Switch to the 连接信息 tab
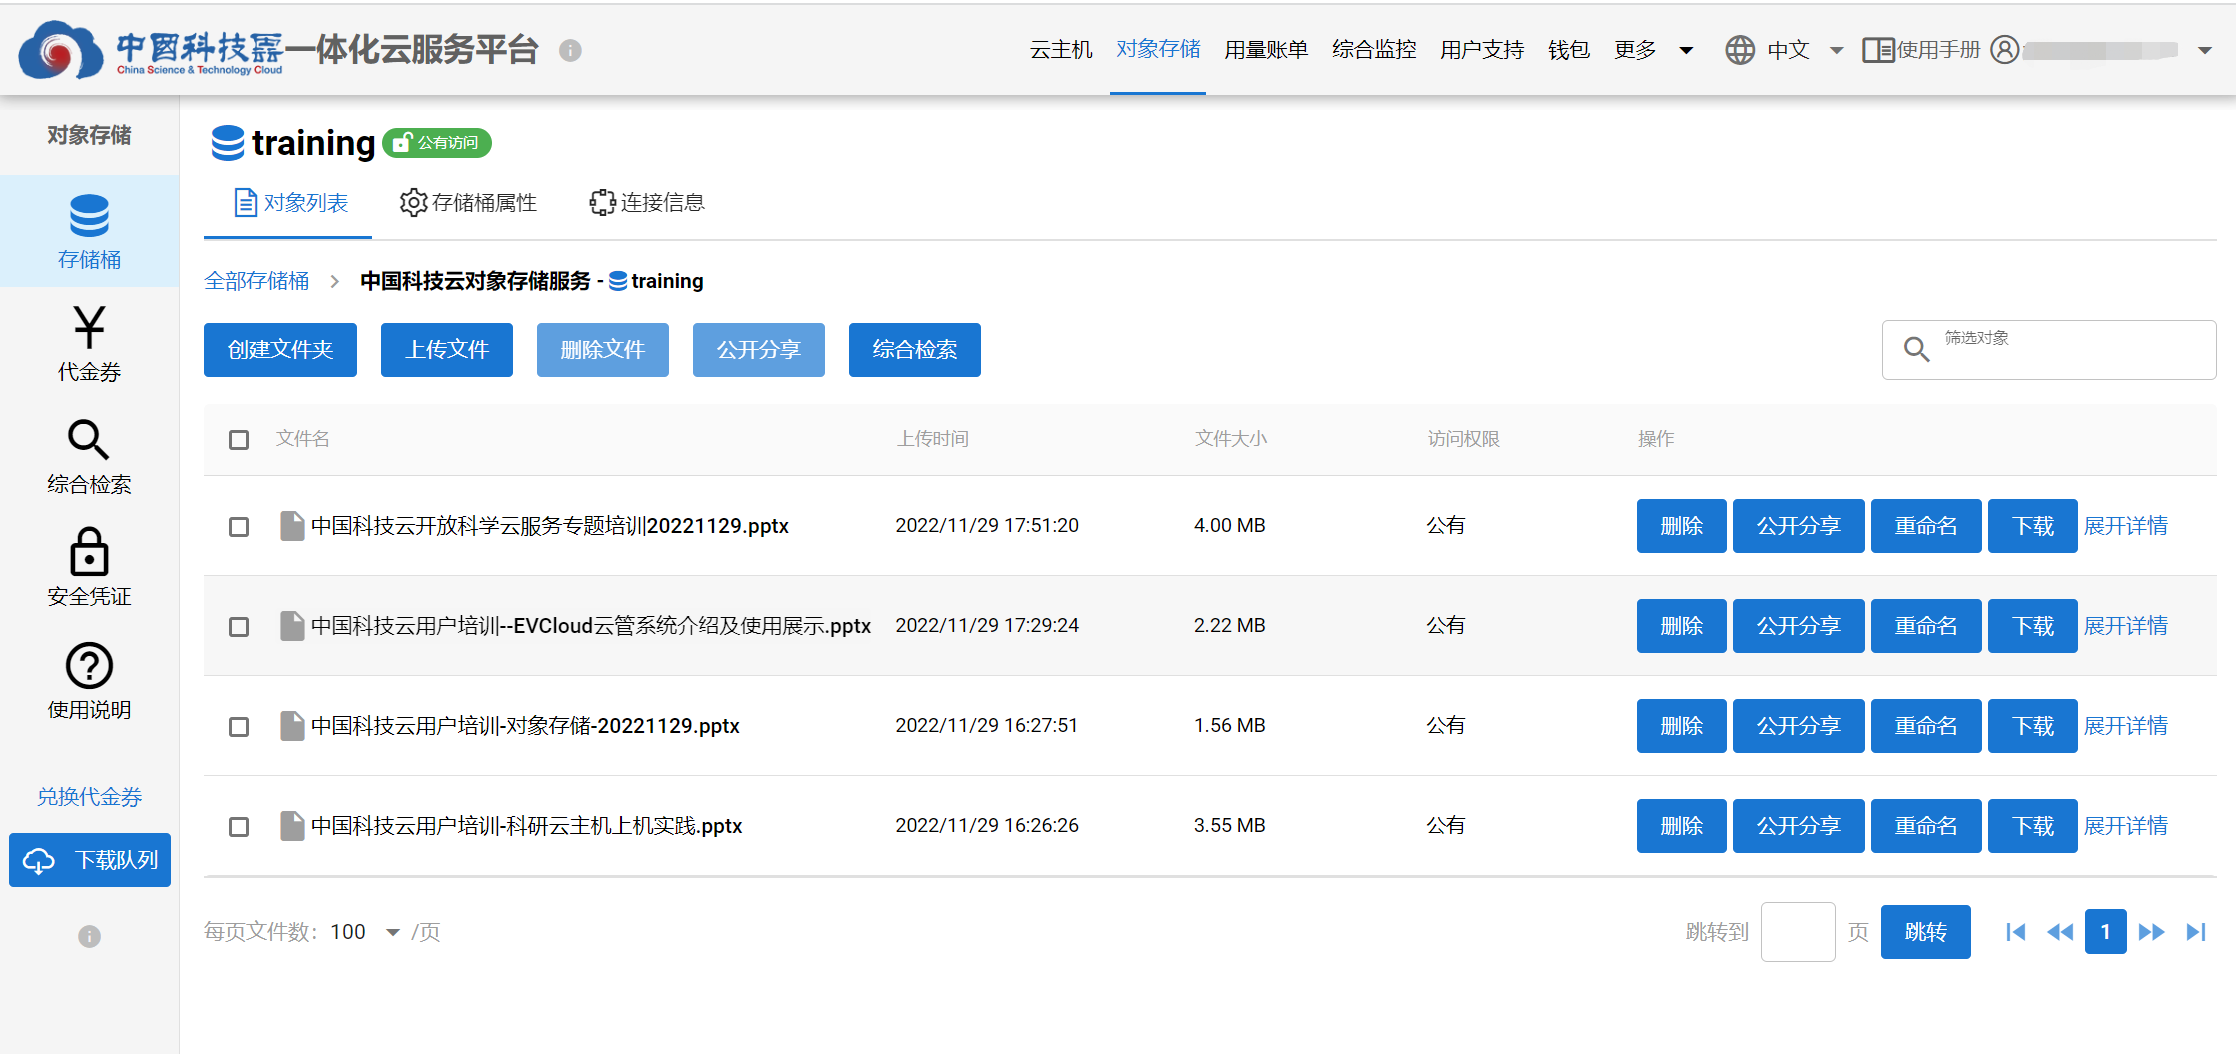Image resolution: width=2236 pixels, height=1054 pixels. pos(647,203)
